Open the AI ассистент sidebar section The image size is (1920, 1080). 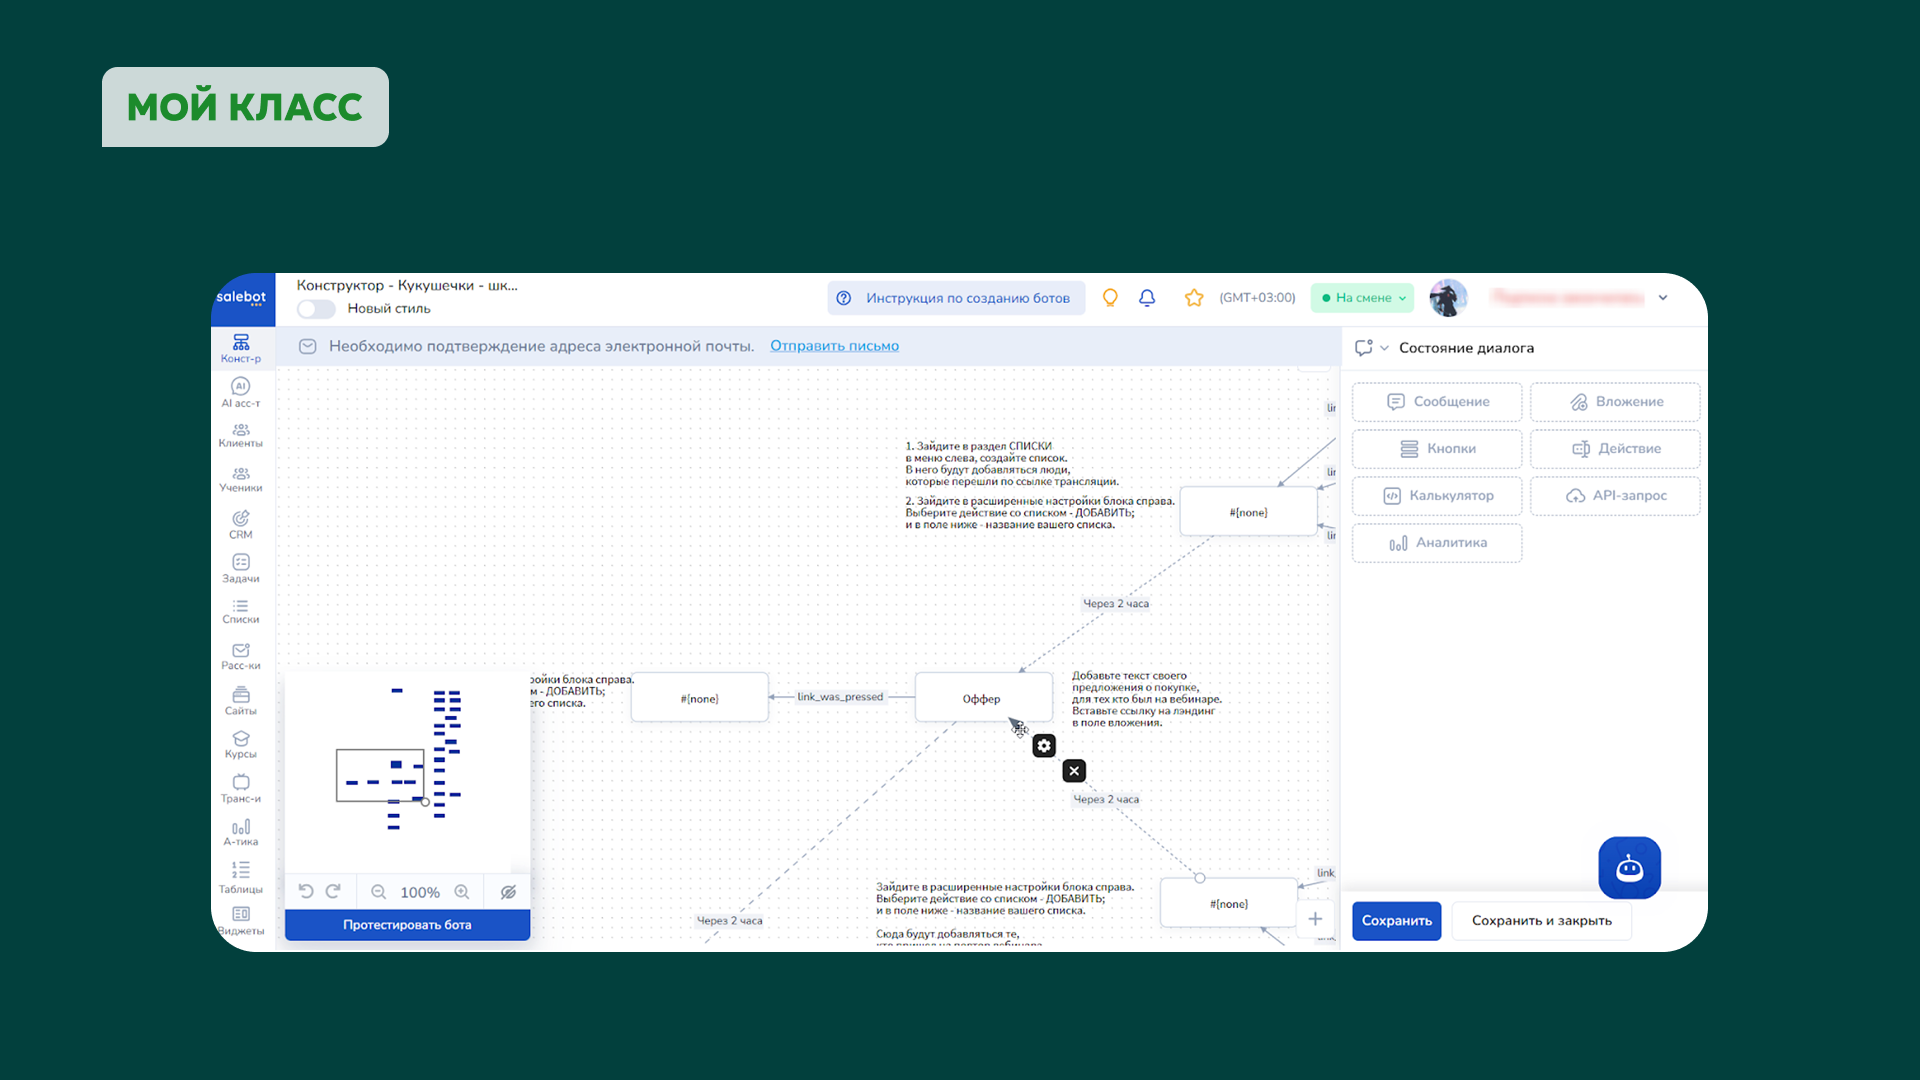coord(240,390)
